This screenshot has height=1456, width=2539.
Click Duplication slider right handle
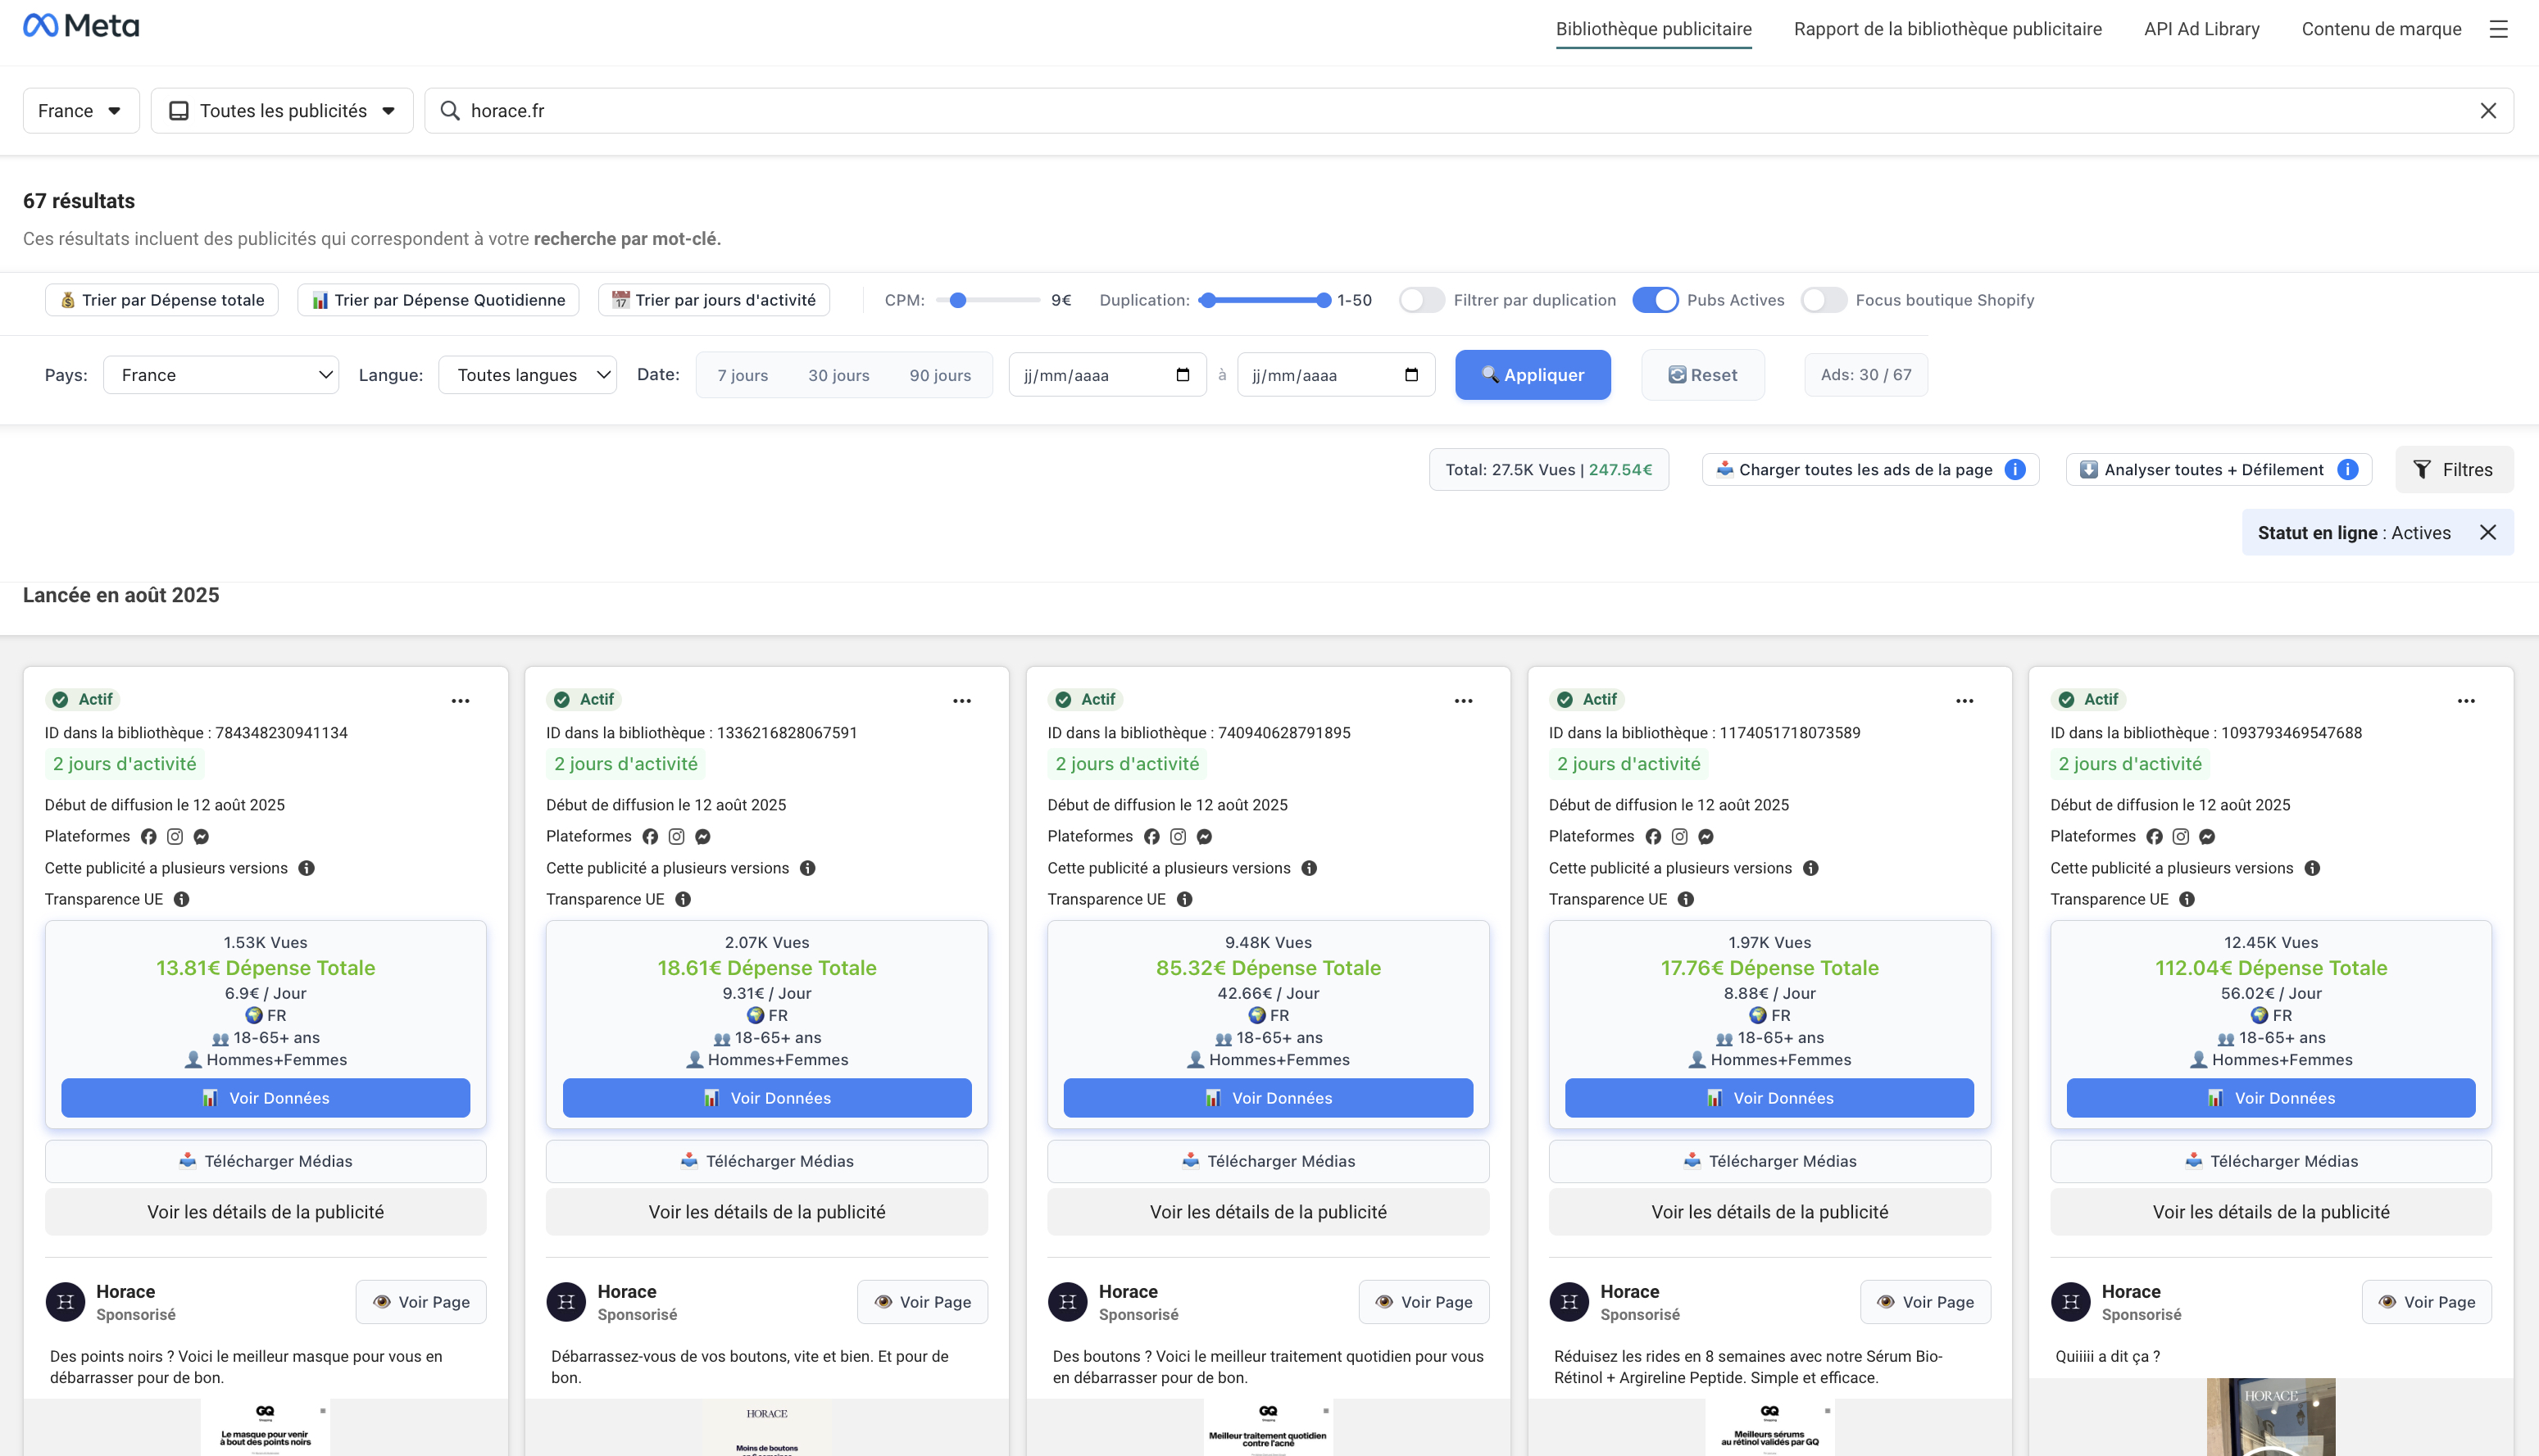[1324, 300]
